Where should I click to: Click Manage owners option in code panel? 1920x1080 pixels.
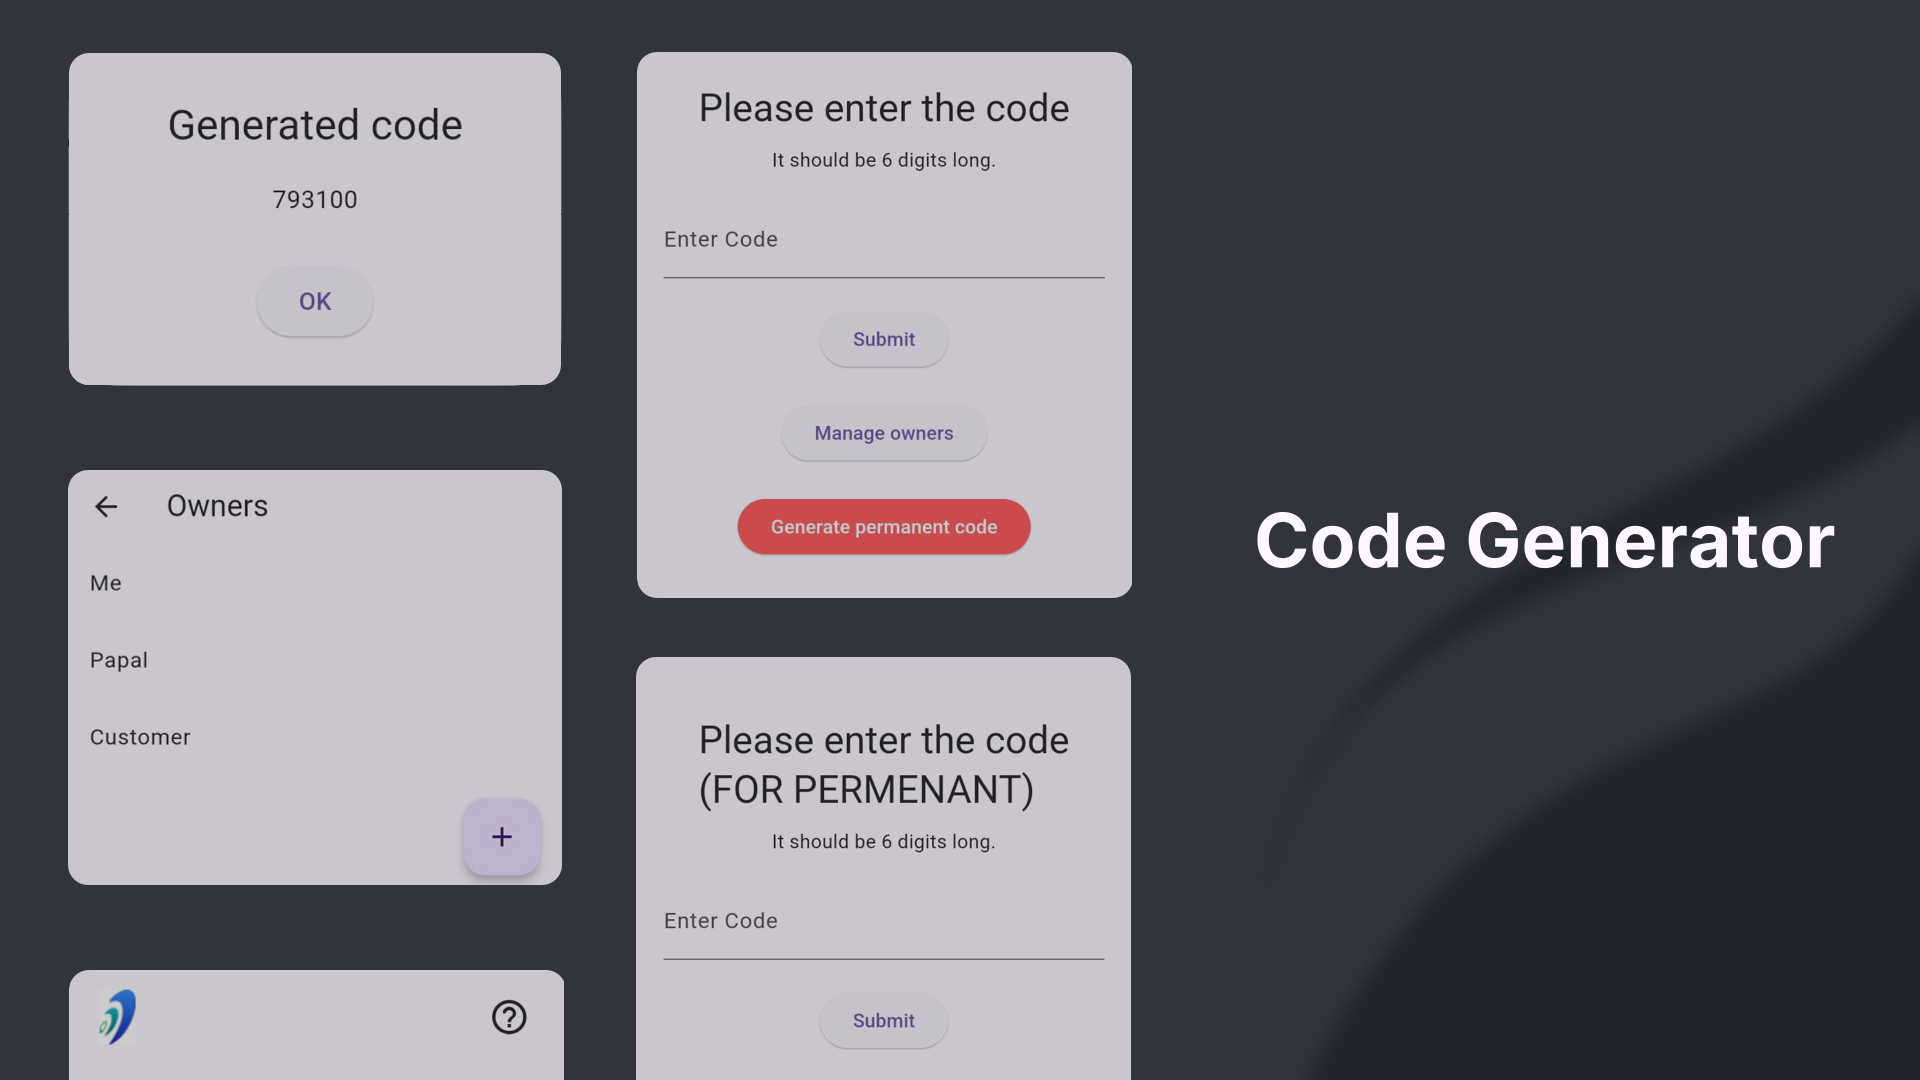point(884,434)
